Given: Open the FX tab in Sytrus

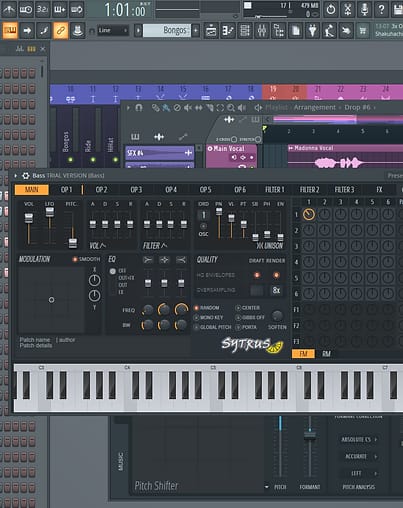Looking at the screenshot, I should pyautogui.click(x=379, y=190).
